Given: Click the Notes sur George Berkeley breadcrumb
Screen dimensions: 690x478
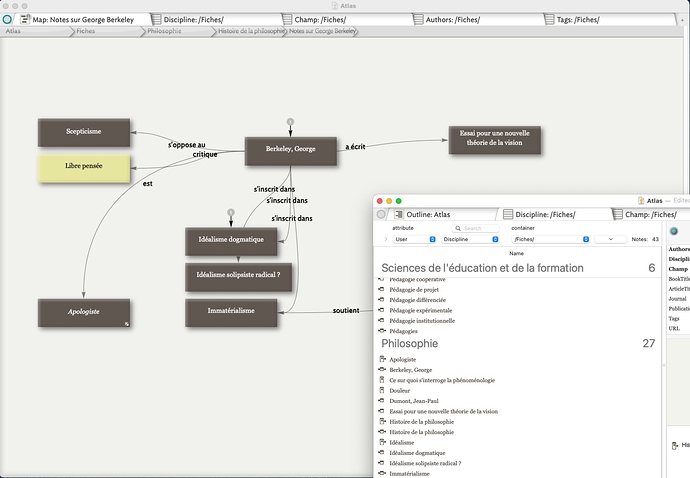Looking at the screenshot, I should click(323, 31).
